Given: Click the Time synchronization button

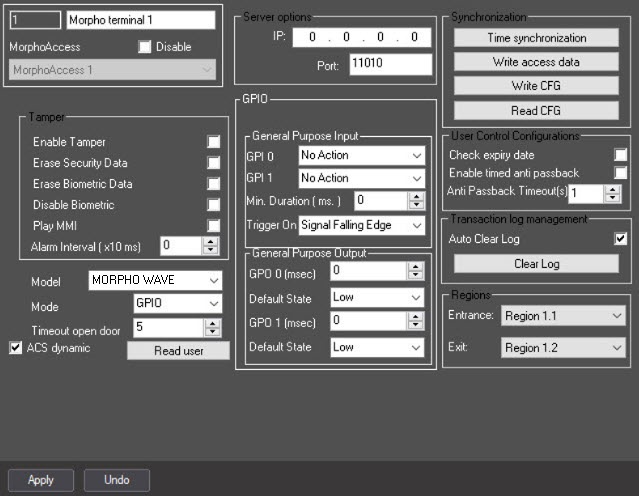Looking at the screenshot, I should pos(537,38).
